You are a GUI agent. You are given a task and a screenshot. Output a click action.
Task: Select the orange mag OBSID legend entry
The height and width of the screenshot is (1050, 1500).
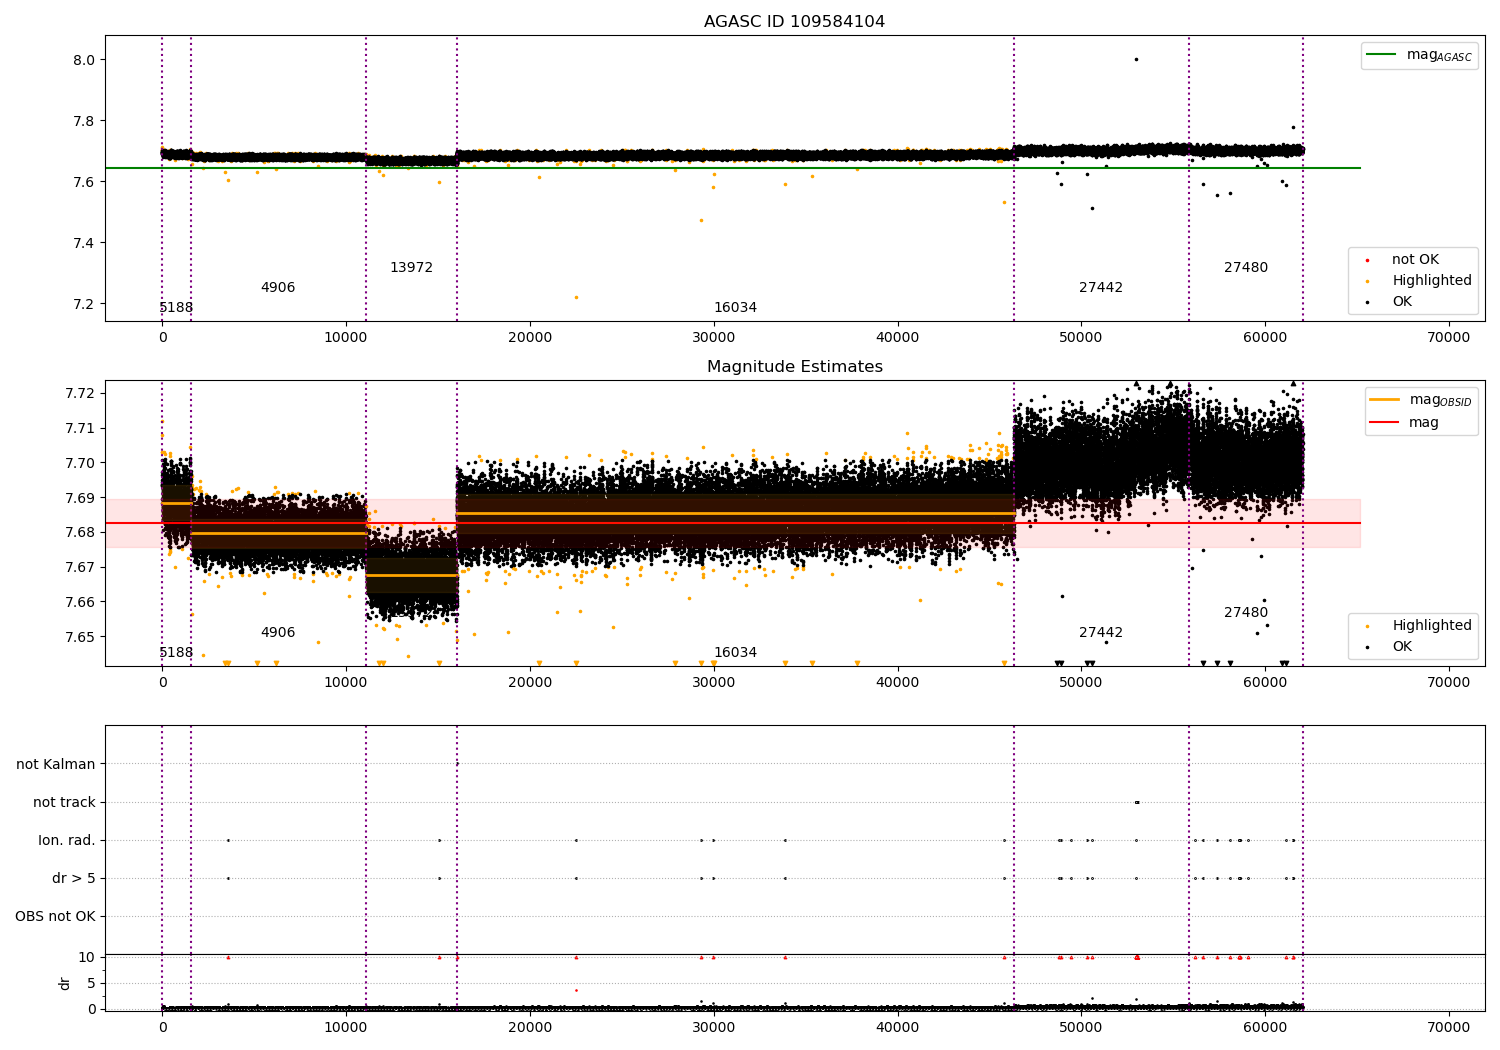point(1420,400)
